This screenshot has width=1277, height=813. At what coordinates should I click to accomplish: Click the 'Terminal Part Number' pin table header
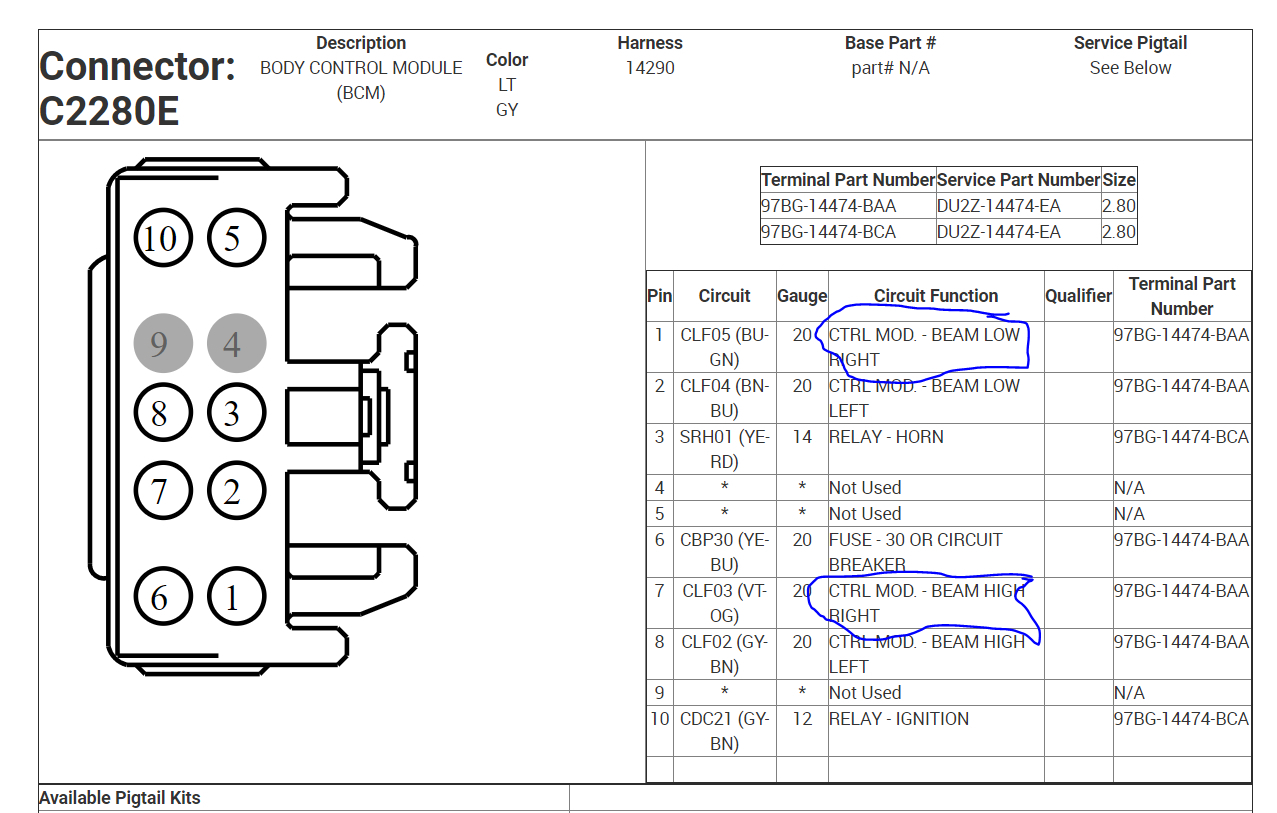1182,296
